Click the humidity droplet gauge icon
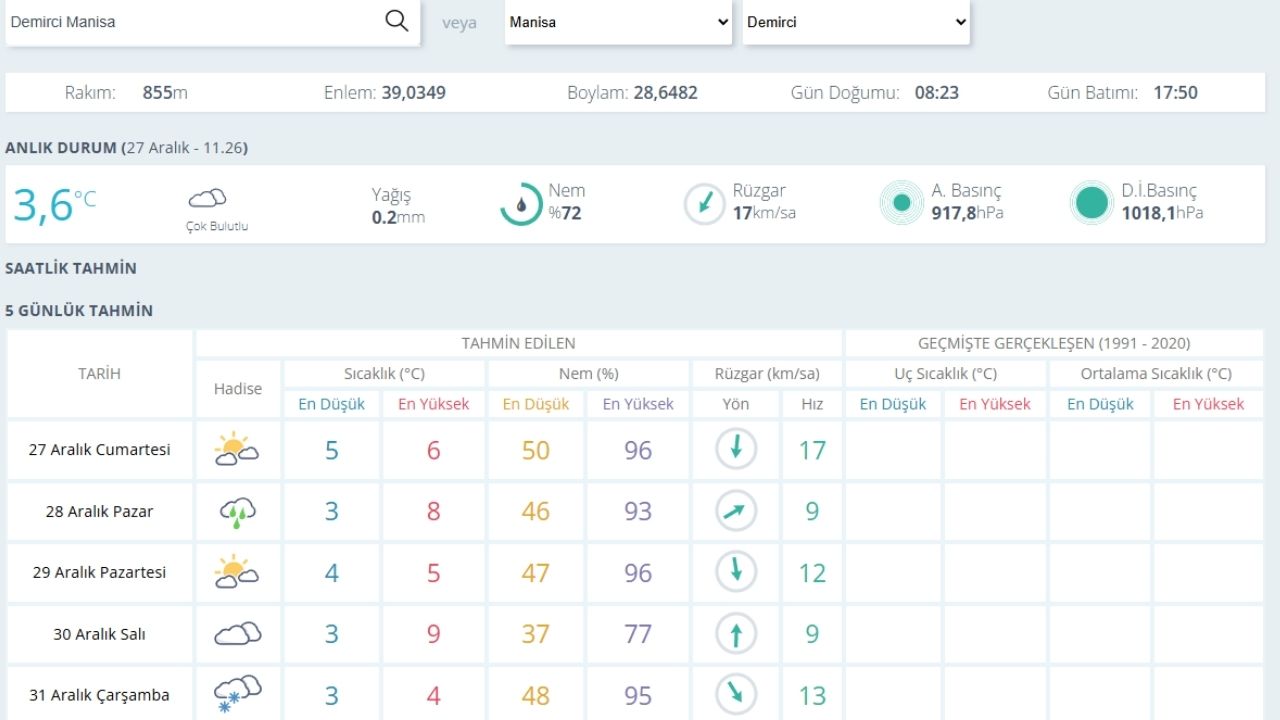Screen dimensions: 1280x720 [x=521, y=204]
